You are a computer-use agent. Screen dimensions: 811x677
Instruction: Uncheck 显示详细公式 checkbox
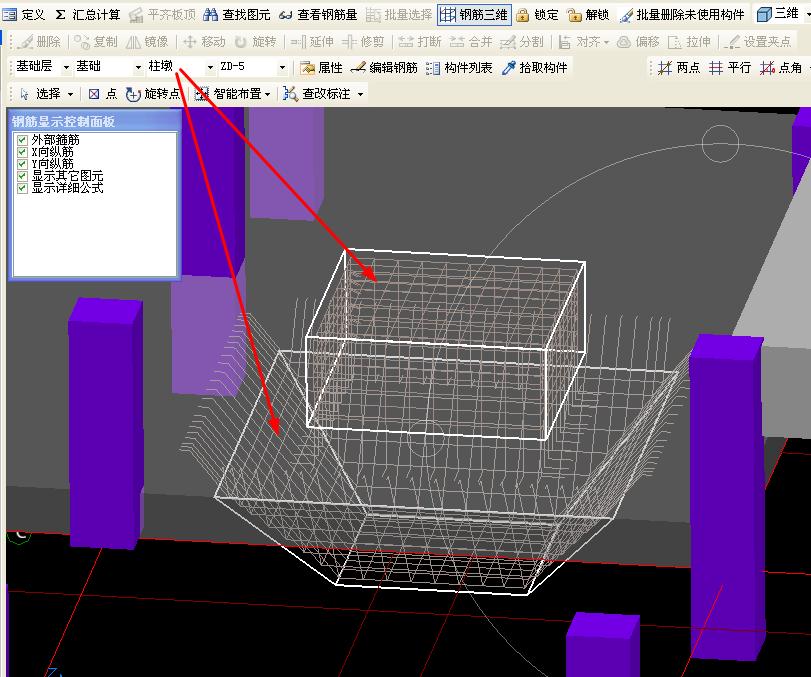click(x=22, y=188)
